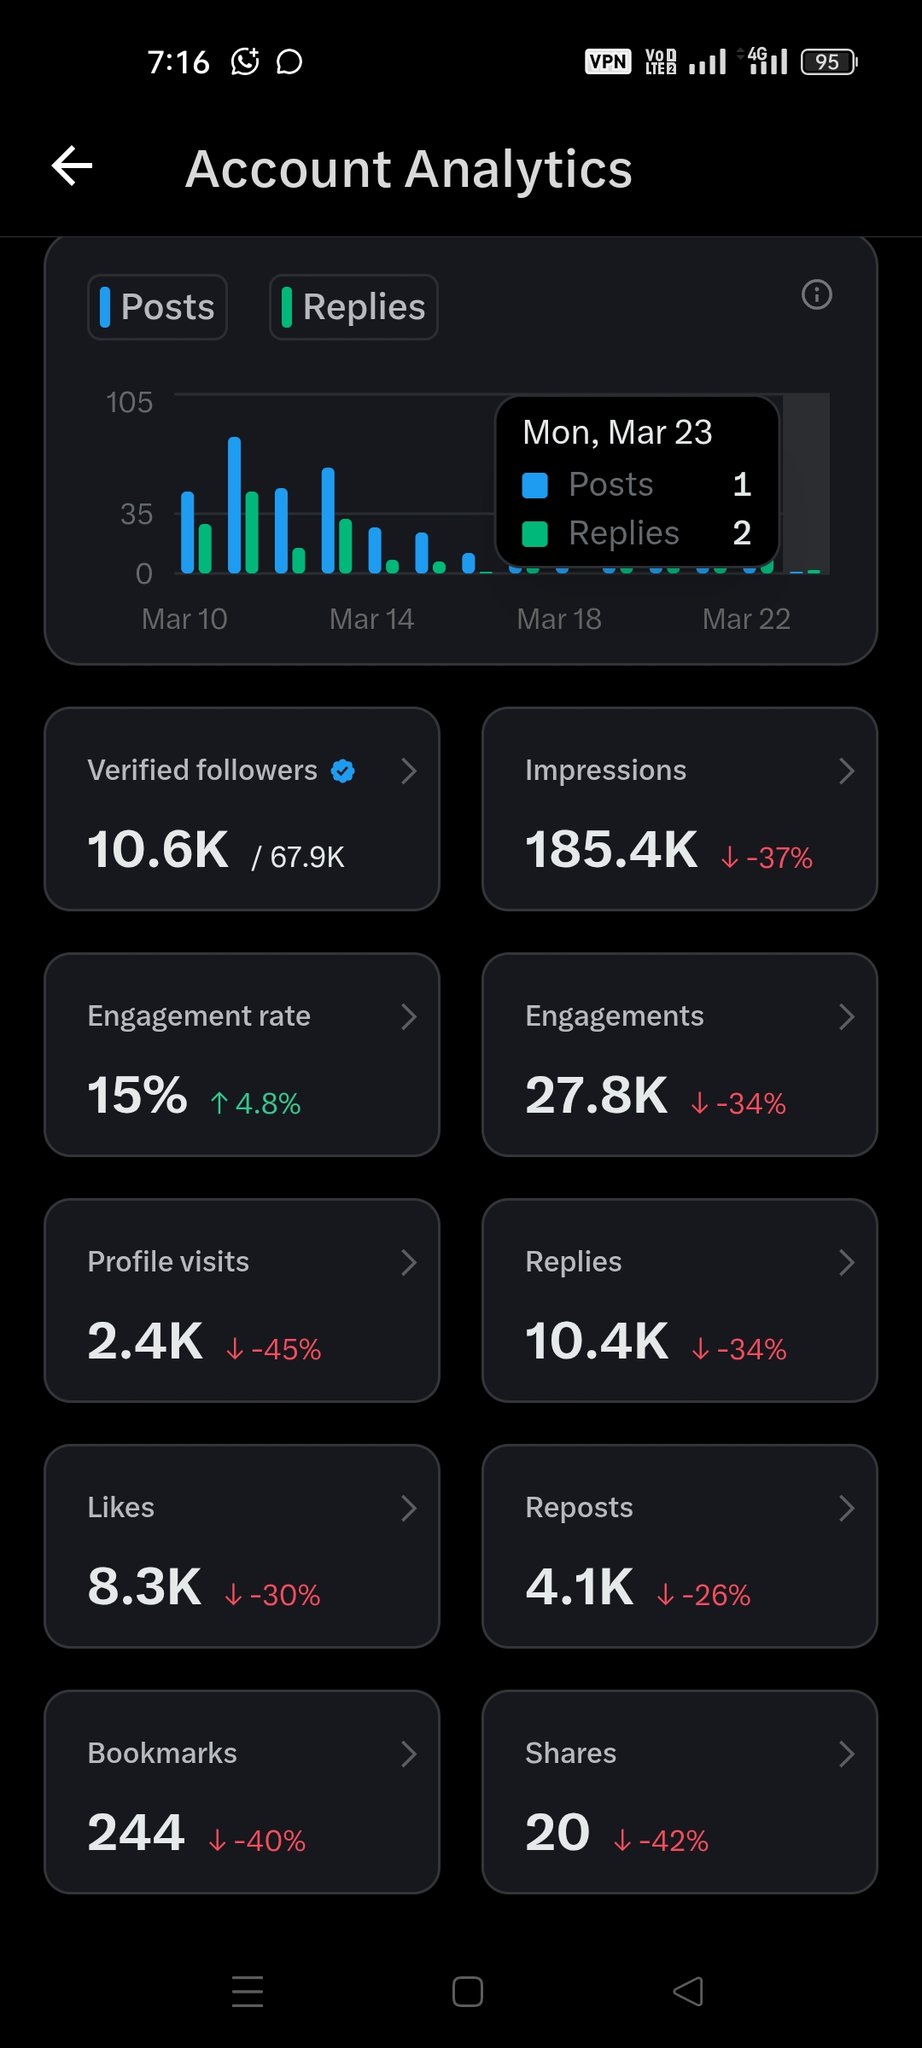Tap the tallest blue Posts bar
Image resolution: width=922 pixels, height=2048 pixels.
click(235, 505)
